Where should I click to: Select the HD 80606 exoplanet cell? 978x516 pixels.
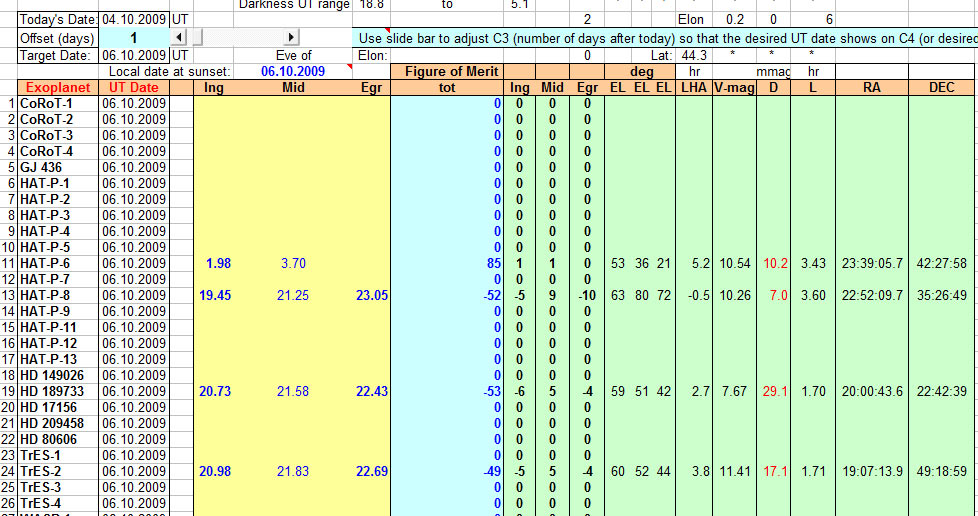58,439
